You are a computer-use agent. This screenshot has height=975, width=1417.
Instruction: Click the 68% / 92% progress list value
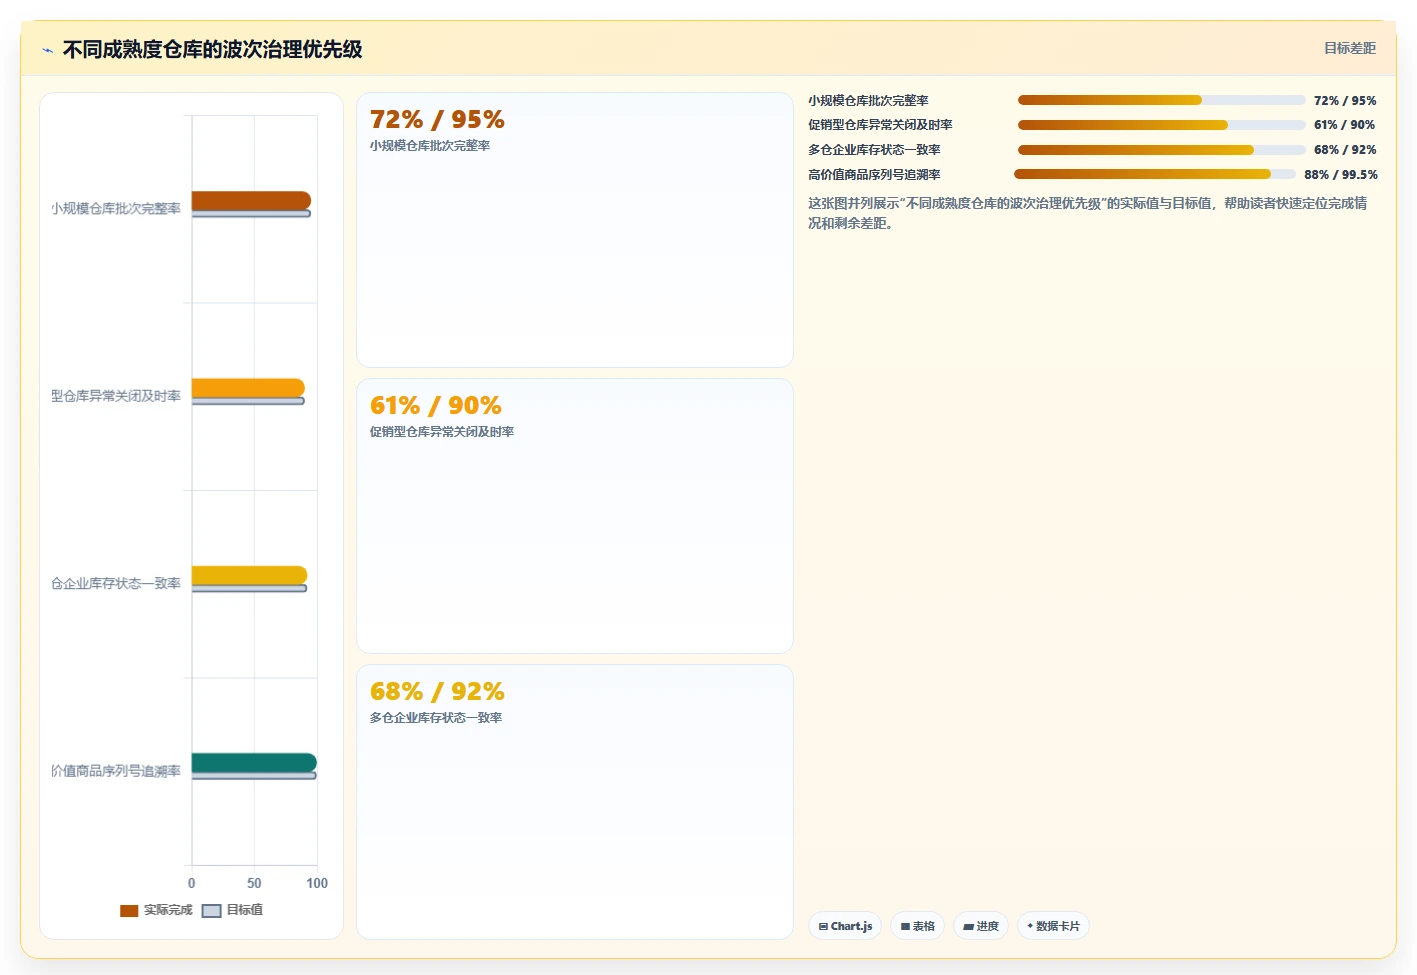point(1345,150)
